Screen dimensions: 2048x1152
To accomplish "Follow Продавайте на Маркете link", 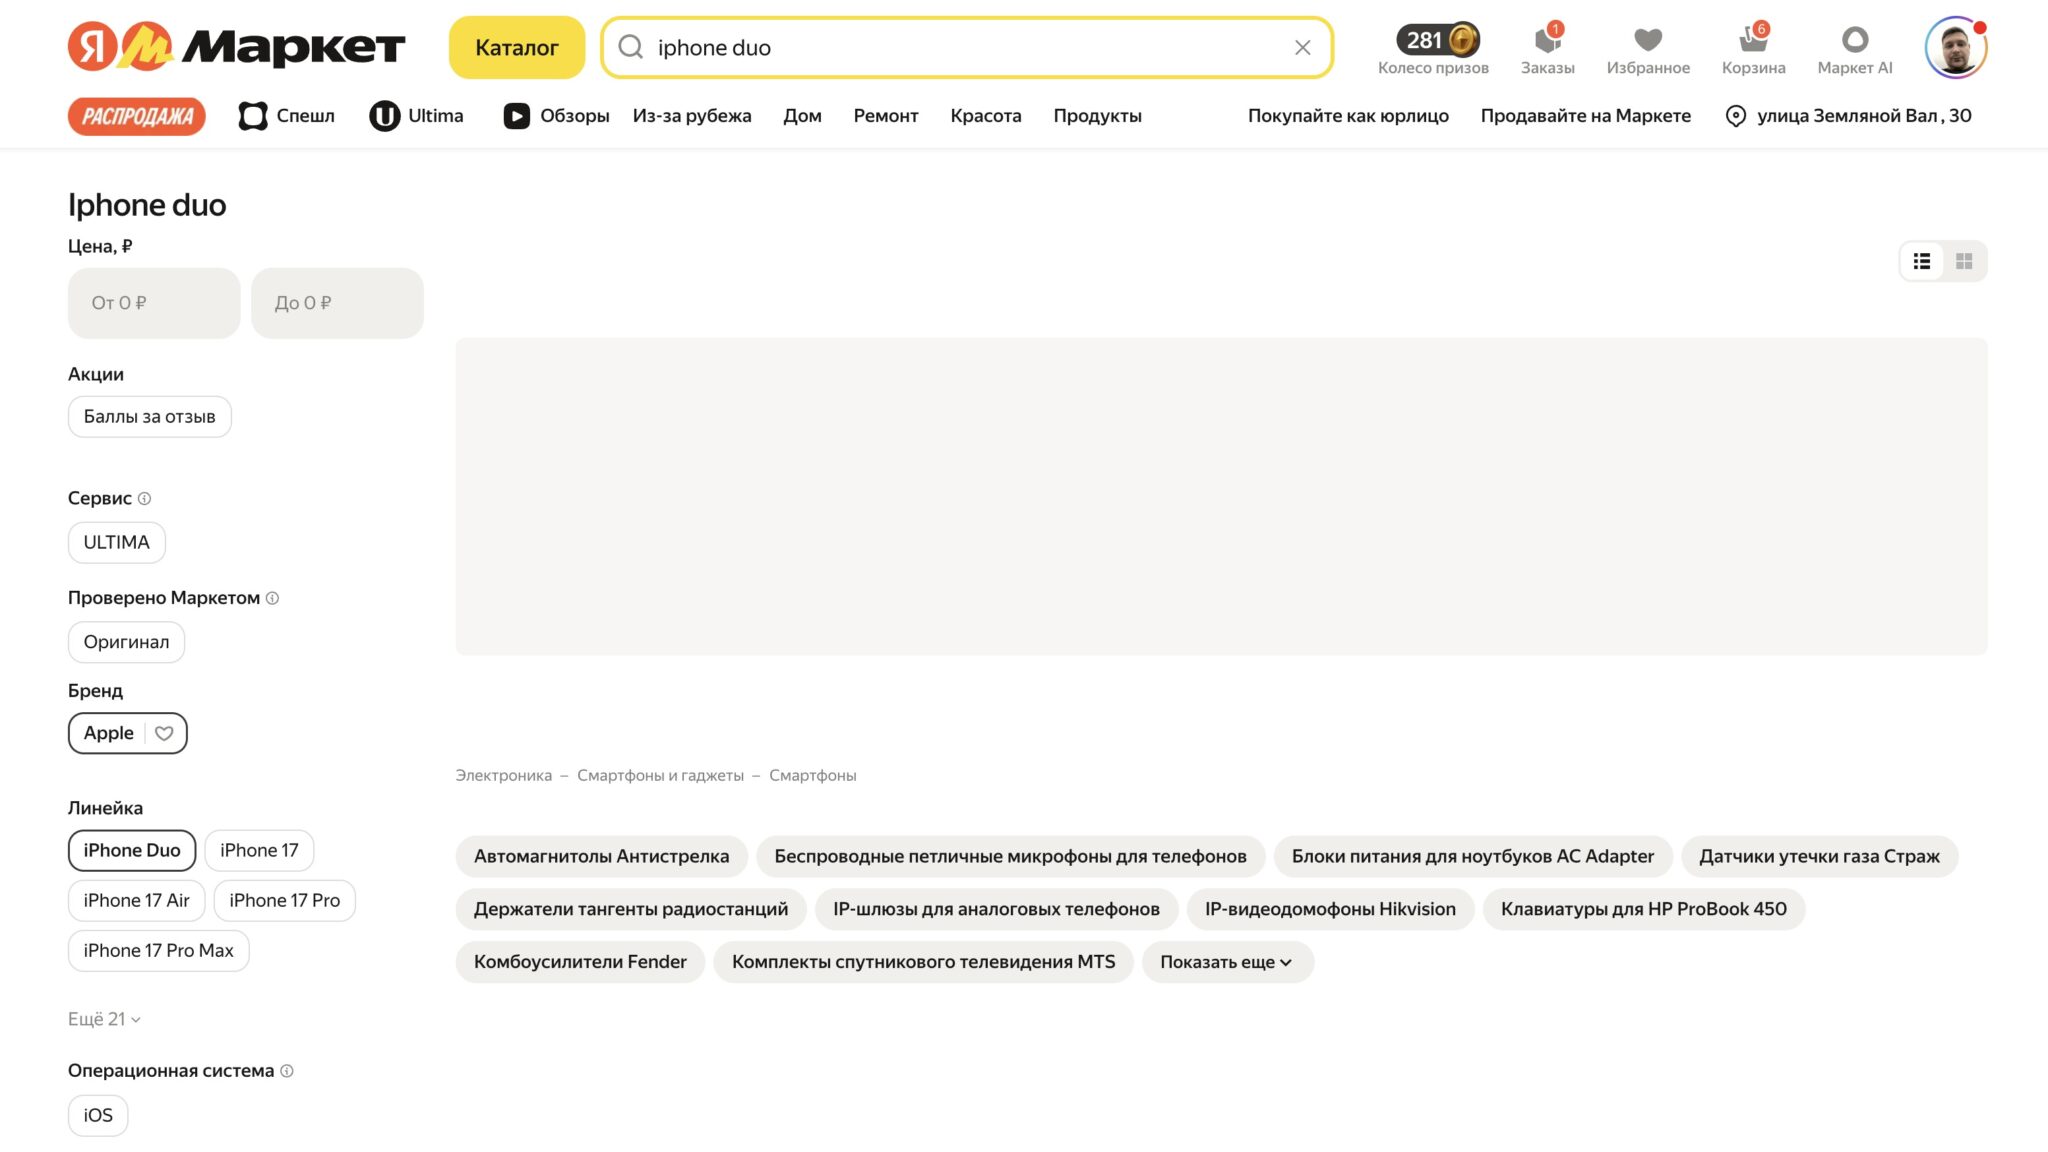I will (x=1585, y=116).
